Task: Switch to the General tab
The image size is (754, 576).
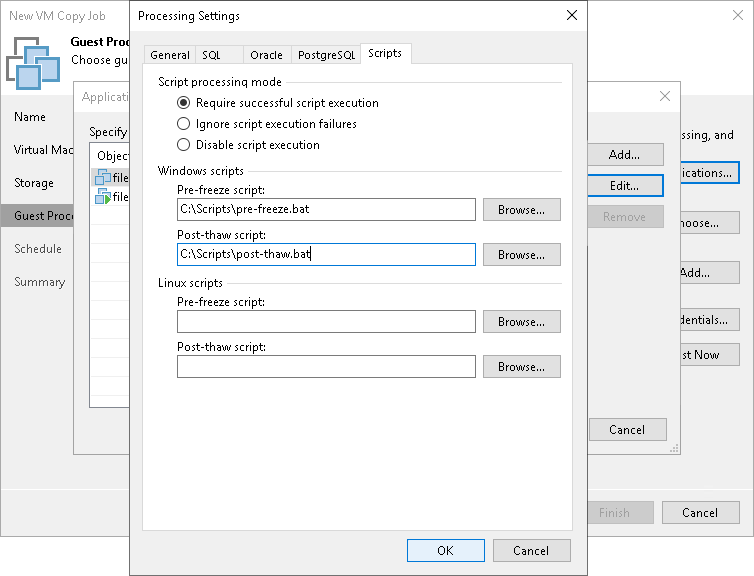Action: tap(169, 55)
